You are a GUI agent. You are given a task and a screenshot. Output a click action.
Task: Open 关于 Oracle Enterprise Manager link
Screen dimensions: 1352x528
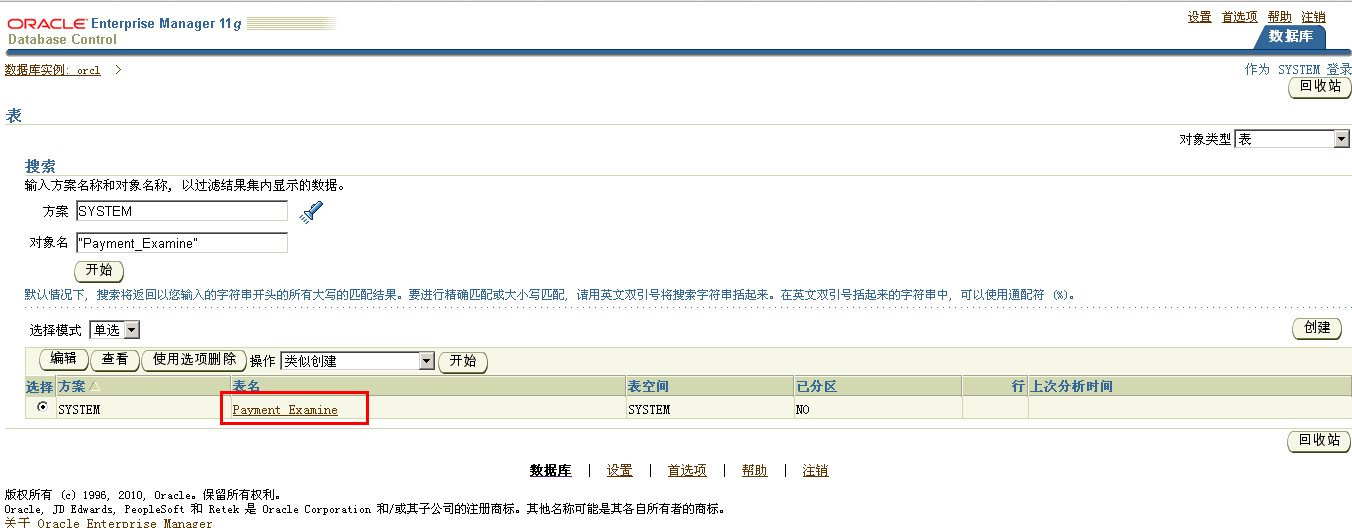pos(108,523)
